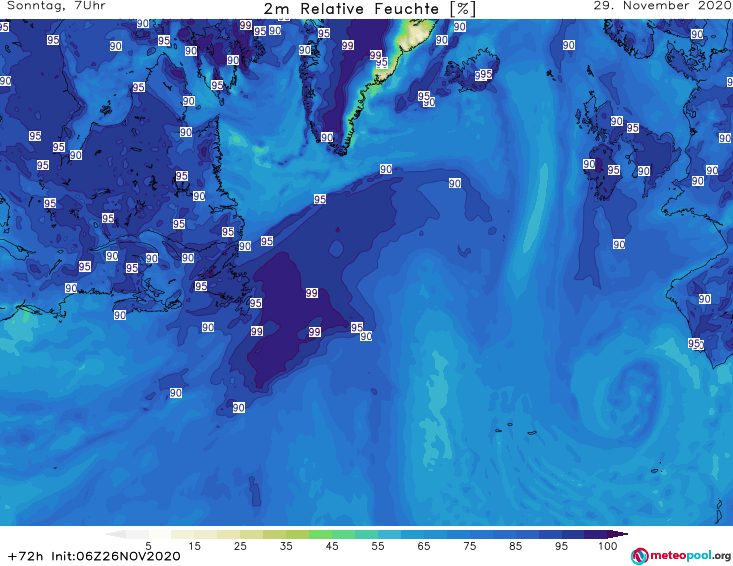
Task: Click the '15' tick label on the color scale
Action: [x=194, y=545]
